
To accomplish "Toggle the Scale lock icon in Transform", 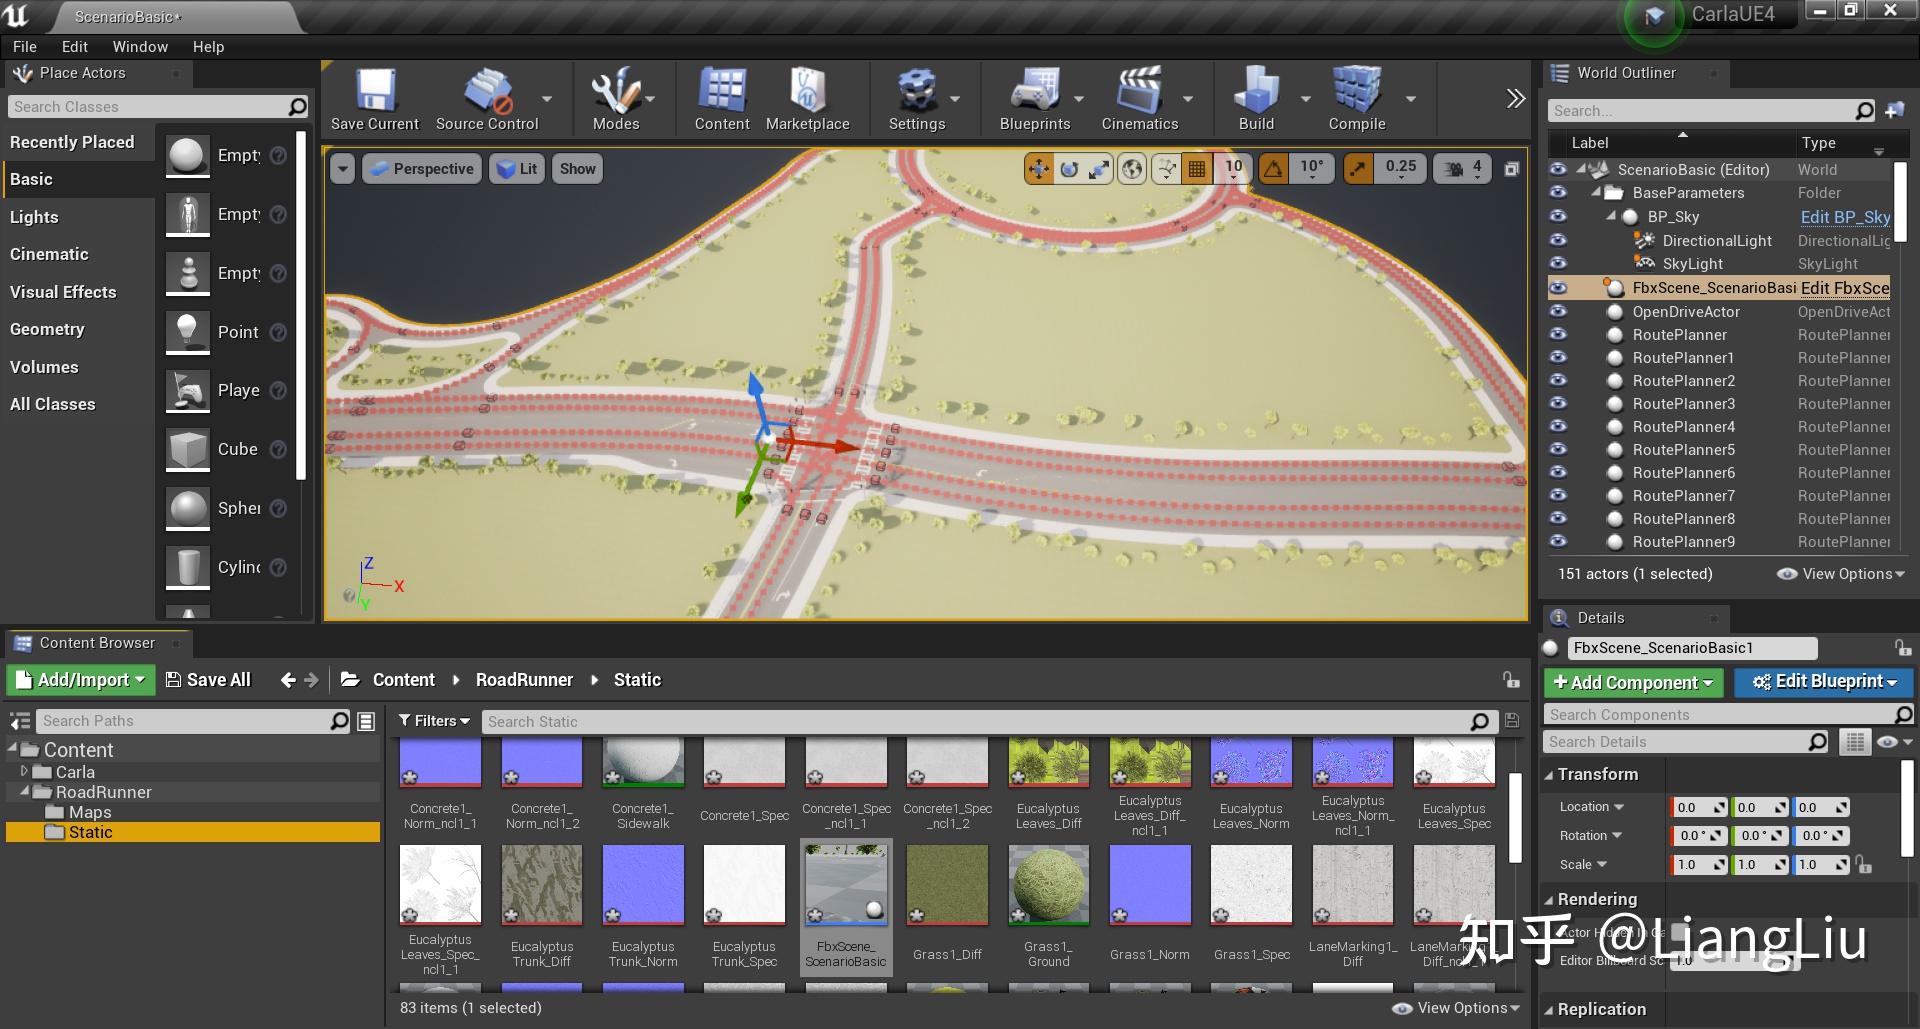I will click(x=1863, y=865).
